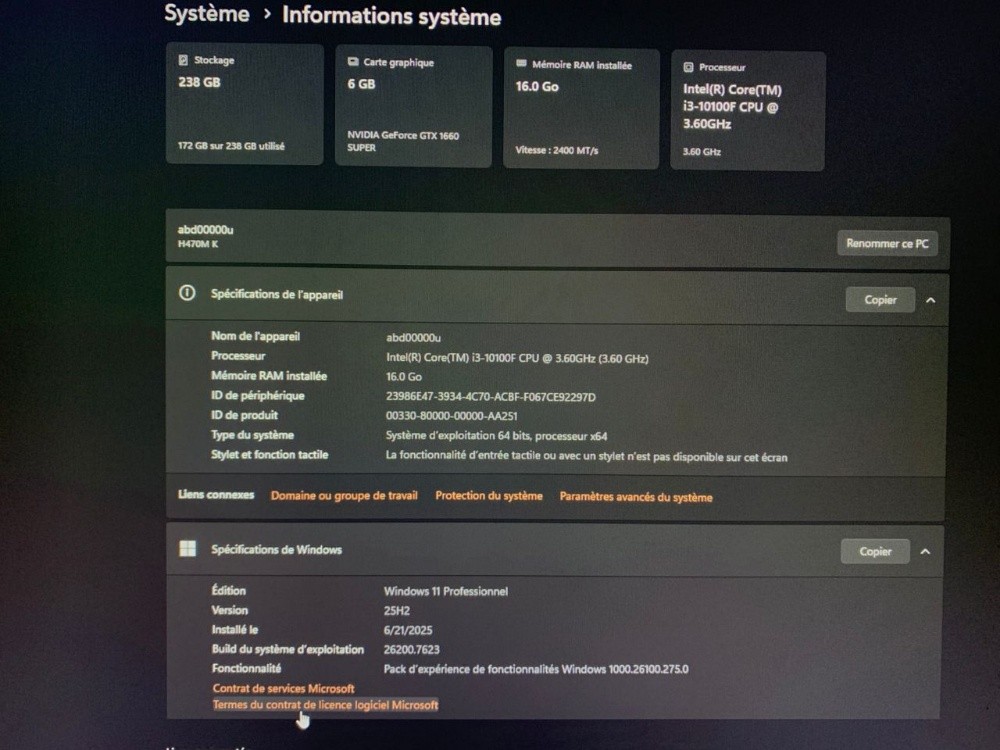This screenshot has width=1000, height=750.
Task: Click the Processeur chip icon
Action: tap(688, 67)
